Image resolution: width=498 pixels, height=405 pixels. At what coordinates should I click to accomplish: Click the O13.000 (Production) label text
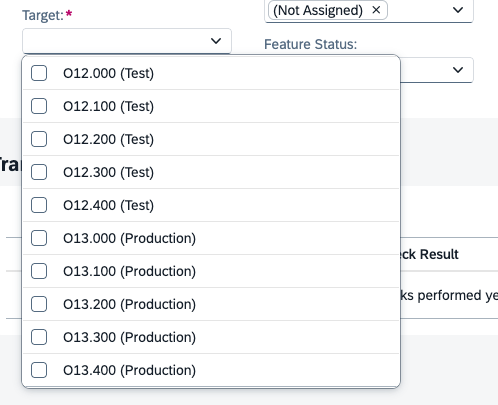(130, 238)
